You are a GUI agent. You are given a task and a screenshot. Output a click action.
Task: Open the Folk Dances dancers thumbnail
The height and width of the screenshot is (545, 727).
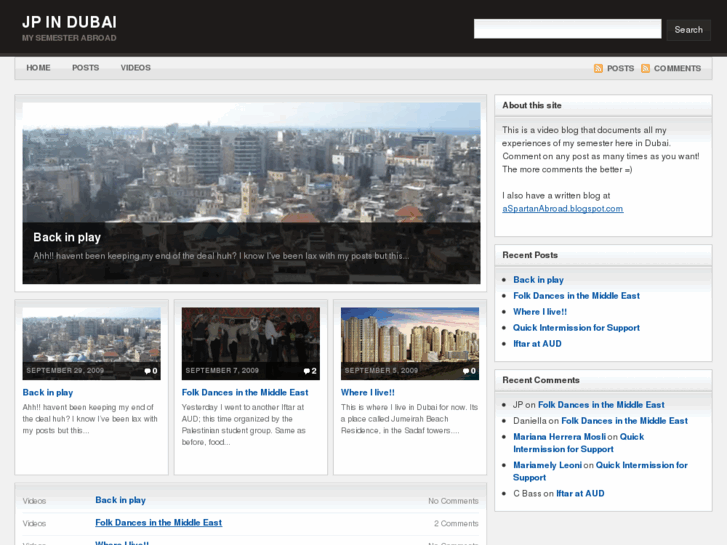coord(250,344)
